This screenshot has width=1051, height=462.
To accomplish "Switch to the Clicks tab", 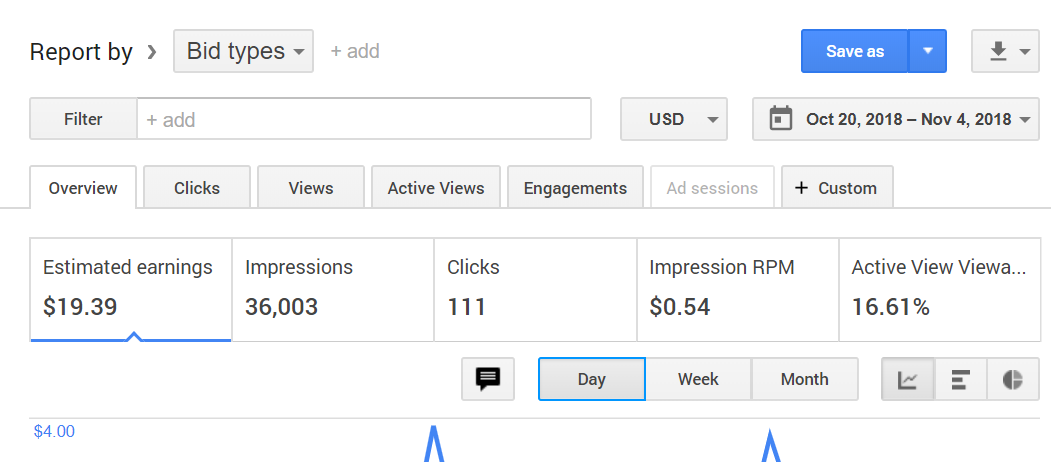I will click(197, 188).
